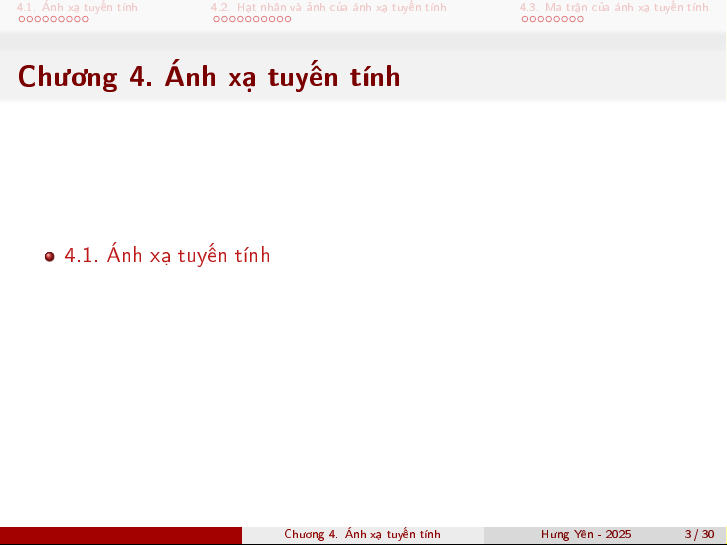Click the footer chapter title text
The width and height of the screenshot is (727, 545).
[362, 535]
